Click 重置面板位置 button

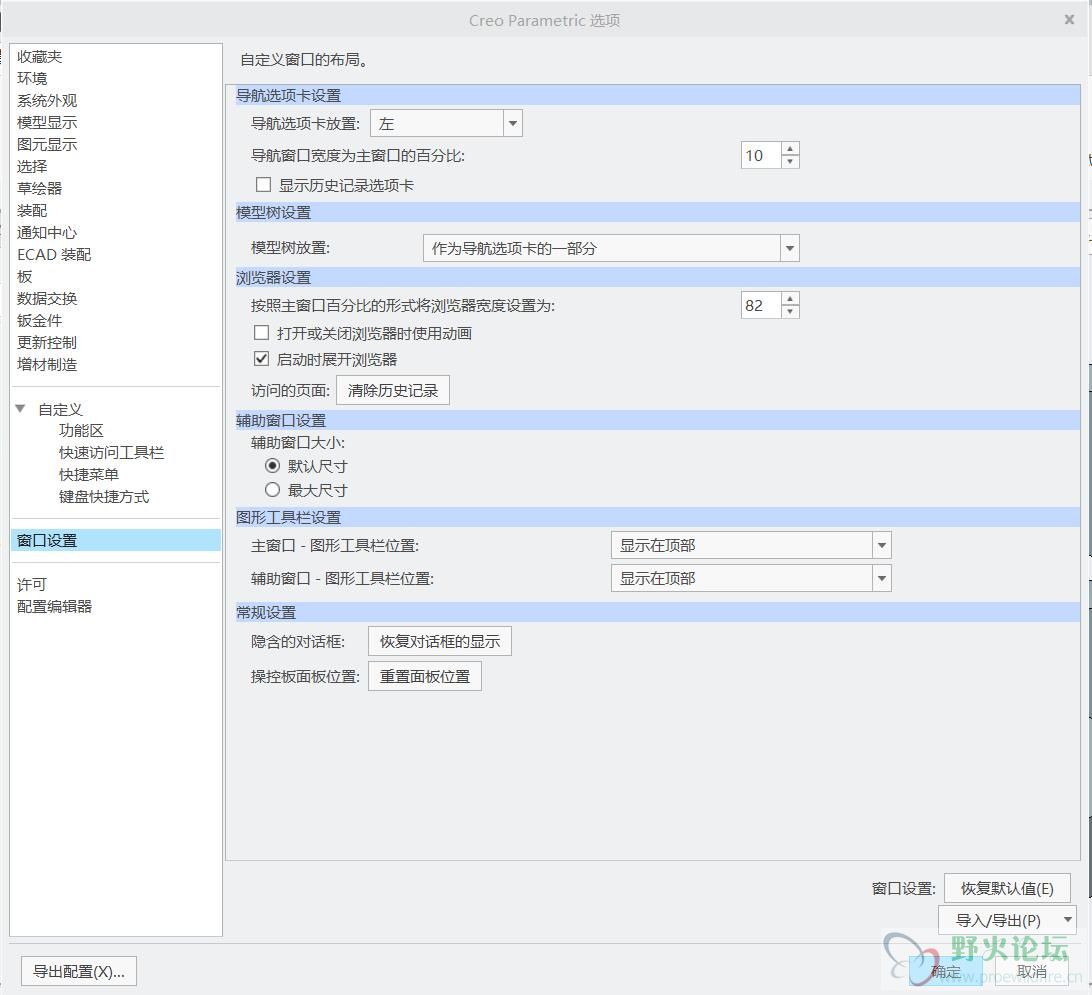425,676
